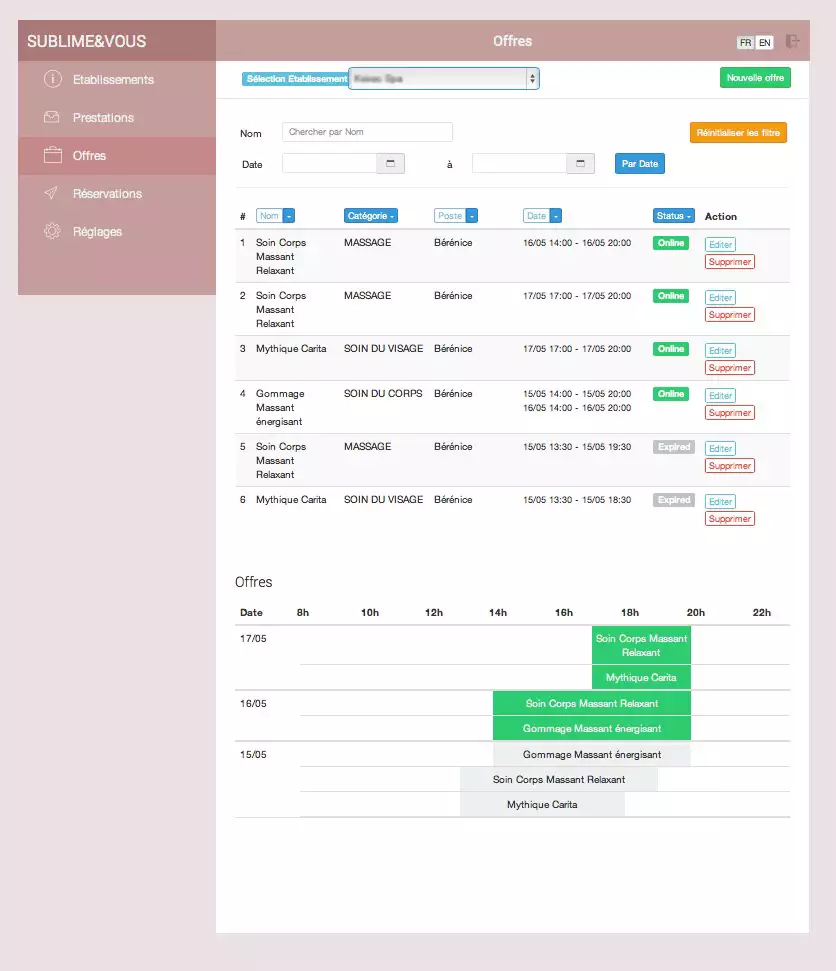Viewport: 836px width, 971px height.
Task: Open the Etablissements section via its info icon
Action: coord(52,79)
